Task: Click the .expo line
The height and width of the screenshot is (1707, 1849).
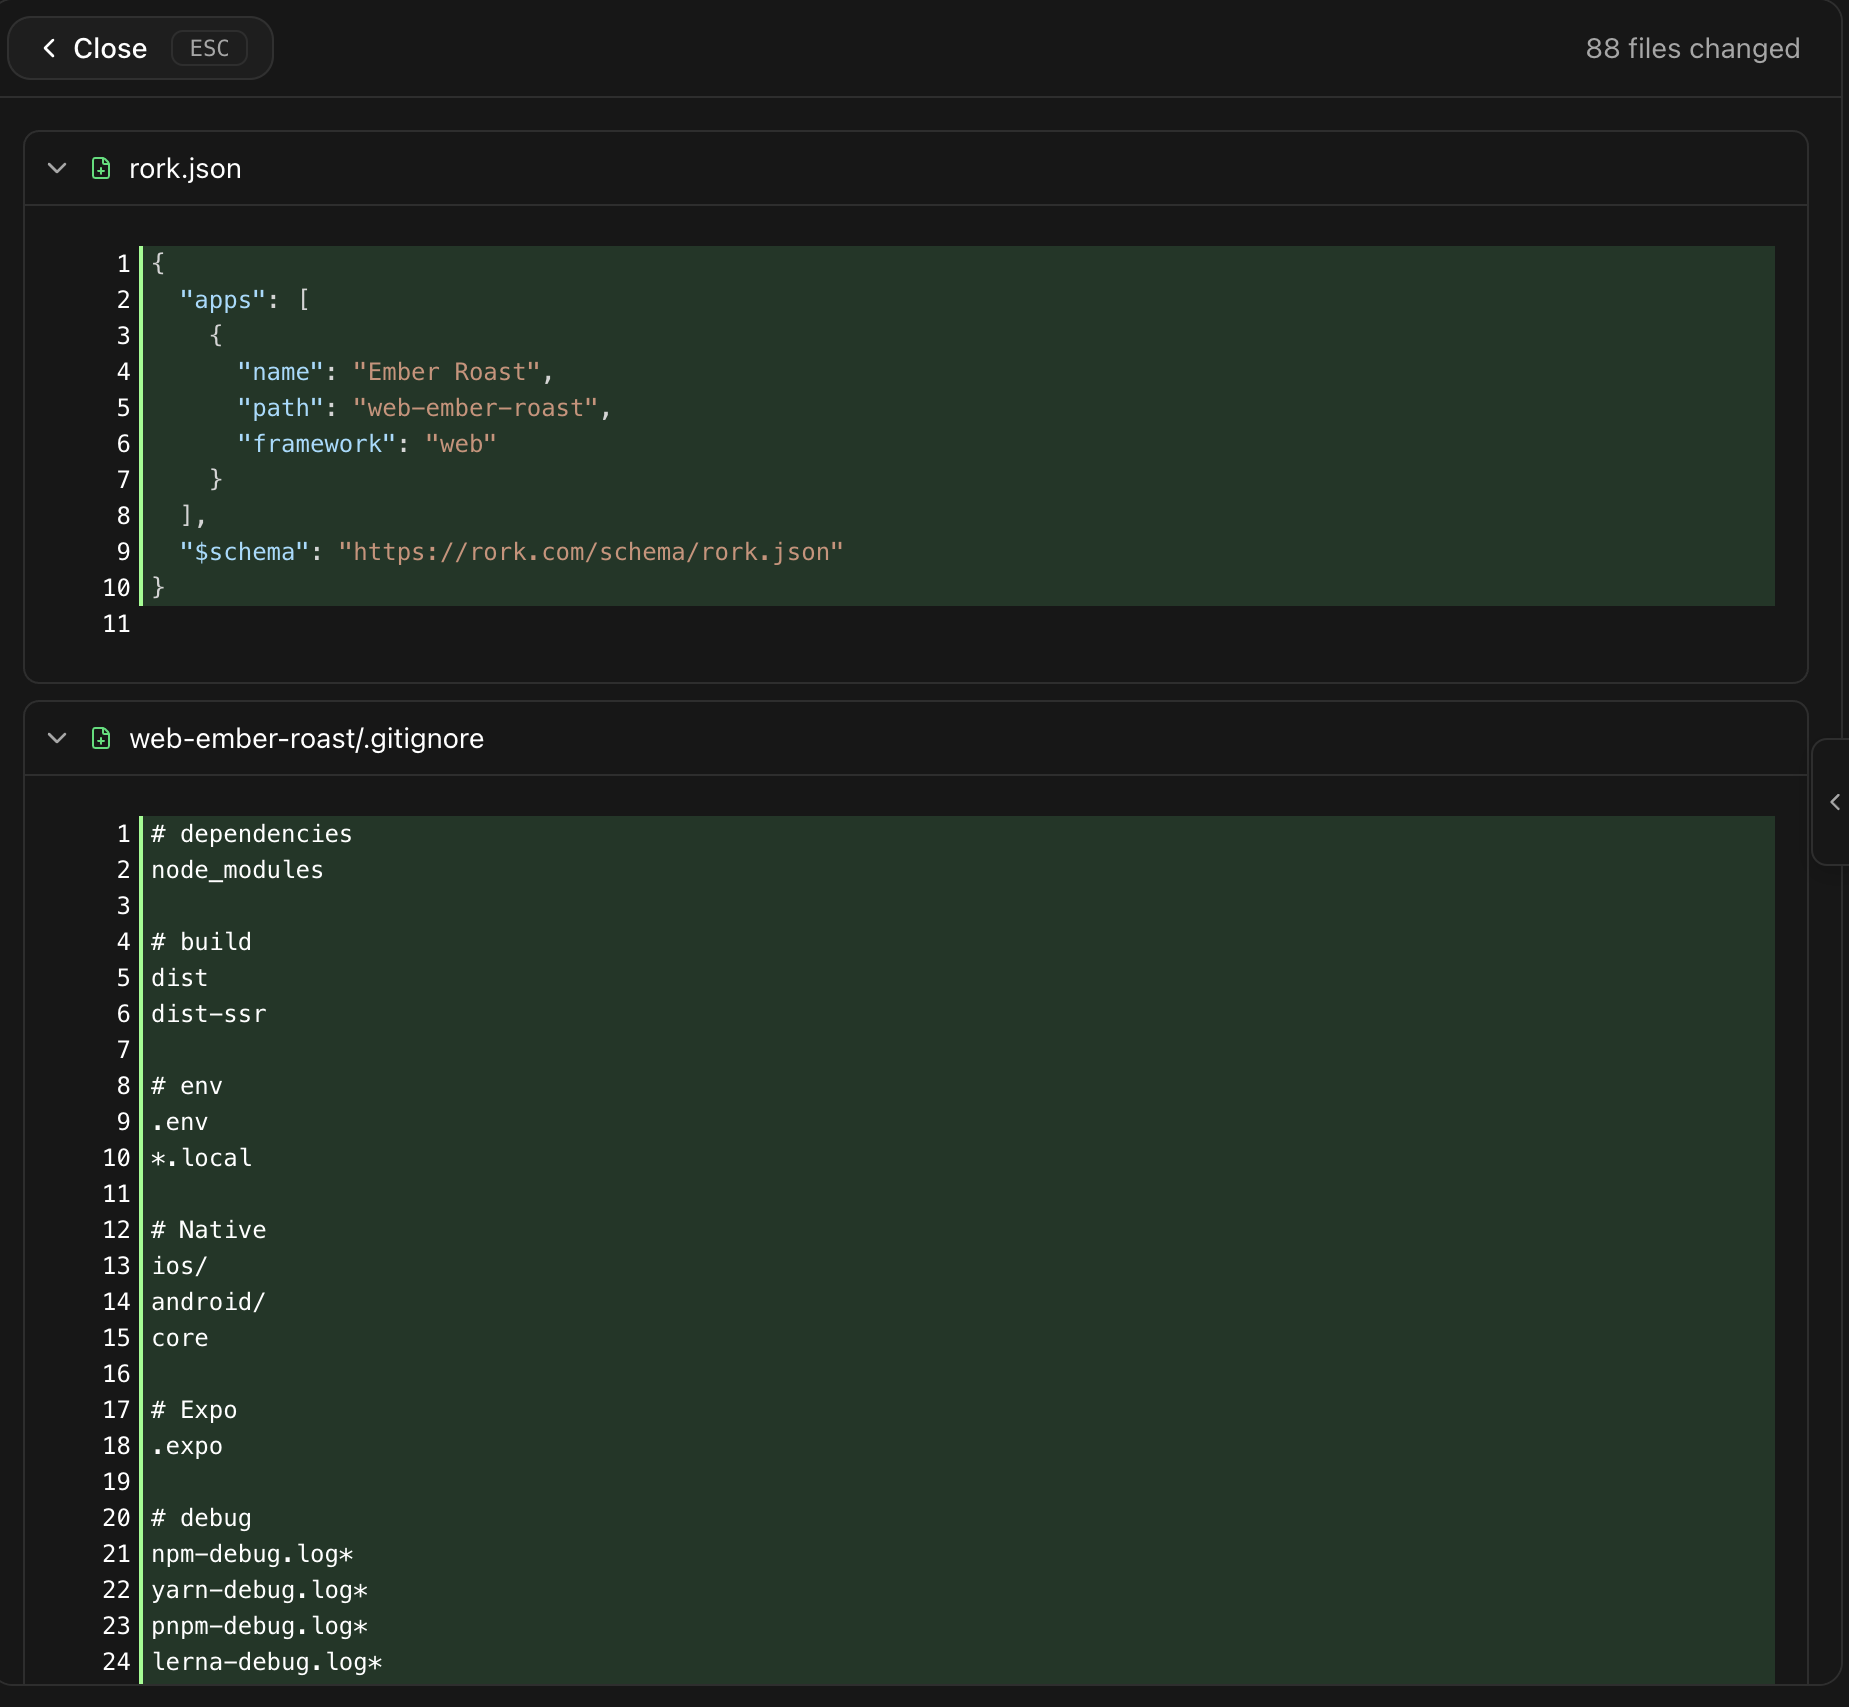Action: point(958,1446)
